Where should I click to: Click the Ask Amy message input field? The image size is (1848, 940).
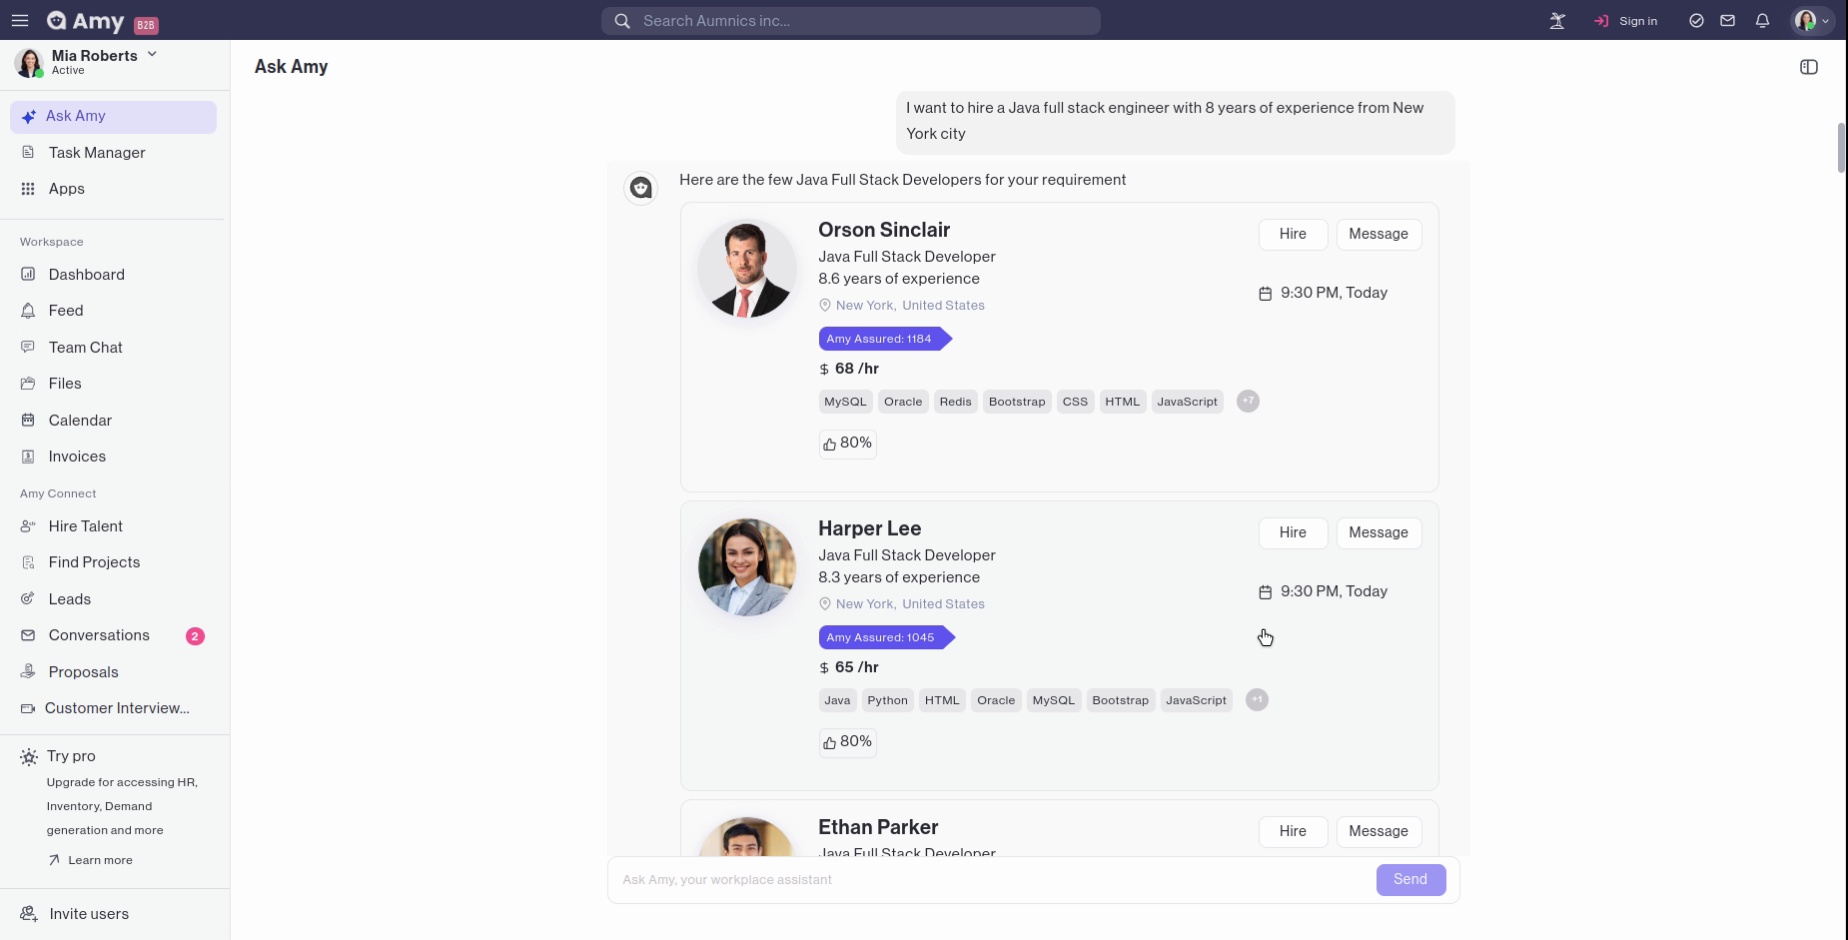990,880
